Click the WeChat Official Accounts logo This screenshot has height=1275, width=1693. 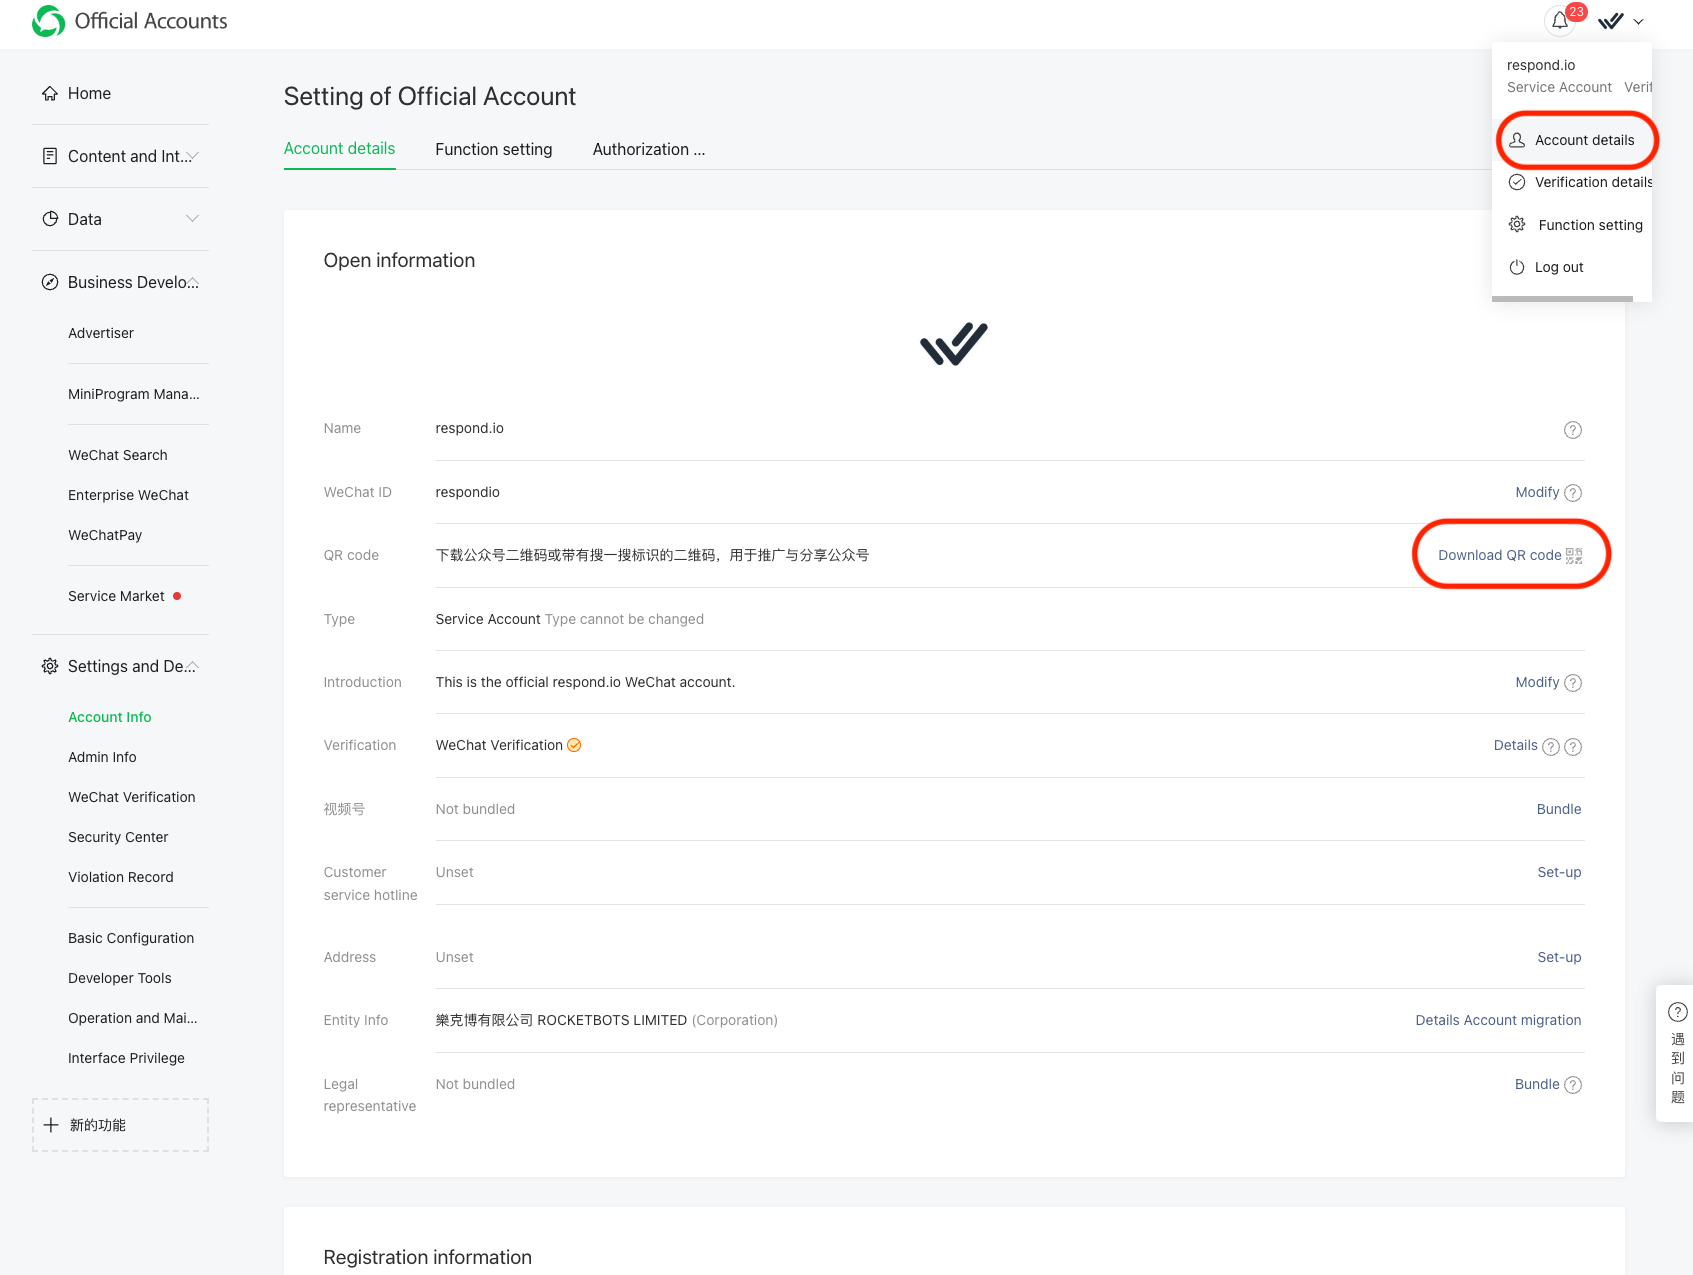click(x=48, y=21)
